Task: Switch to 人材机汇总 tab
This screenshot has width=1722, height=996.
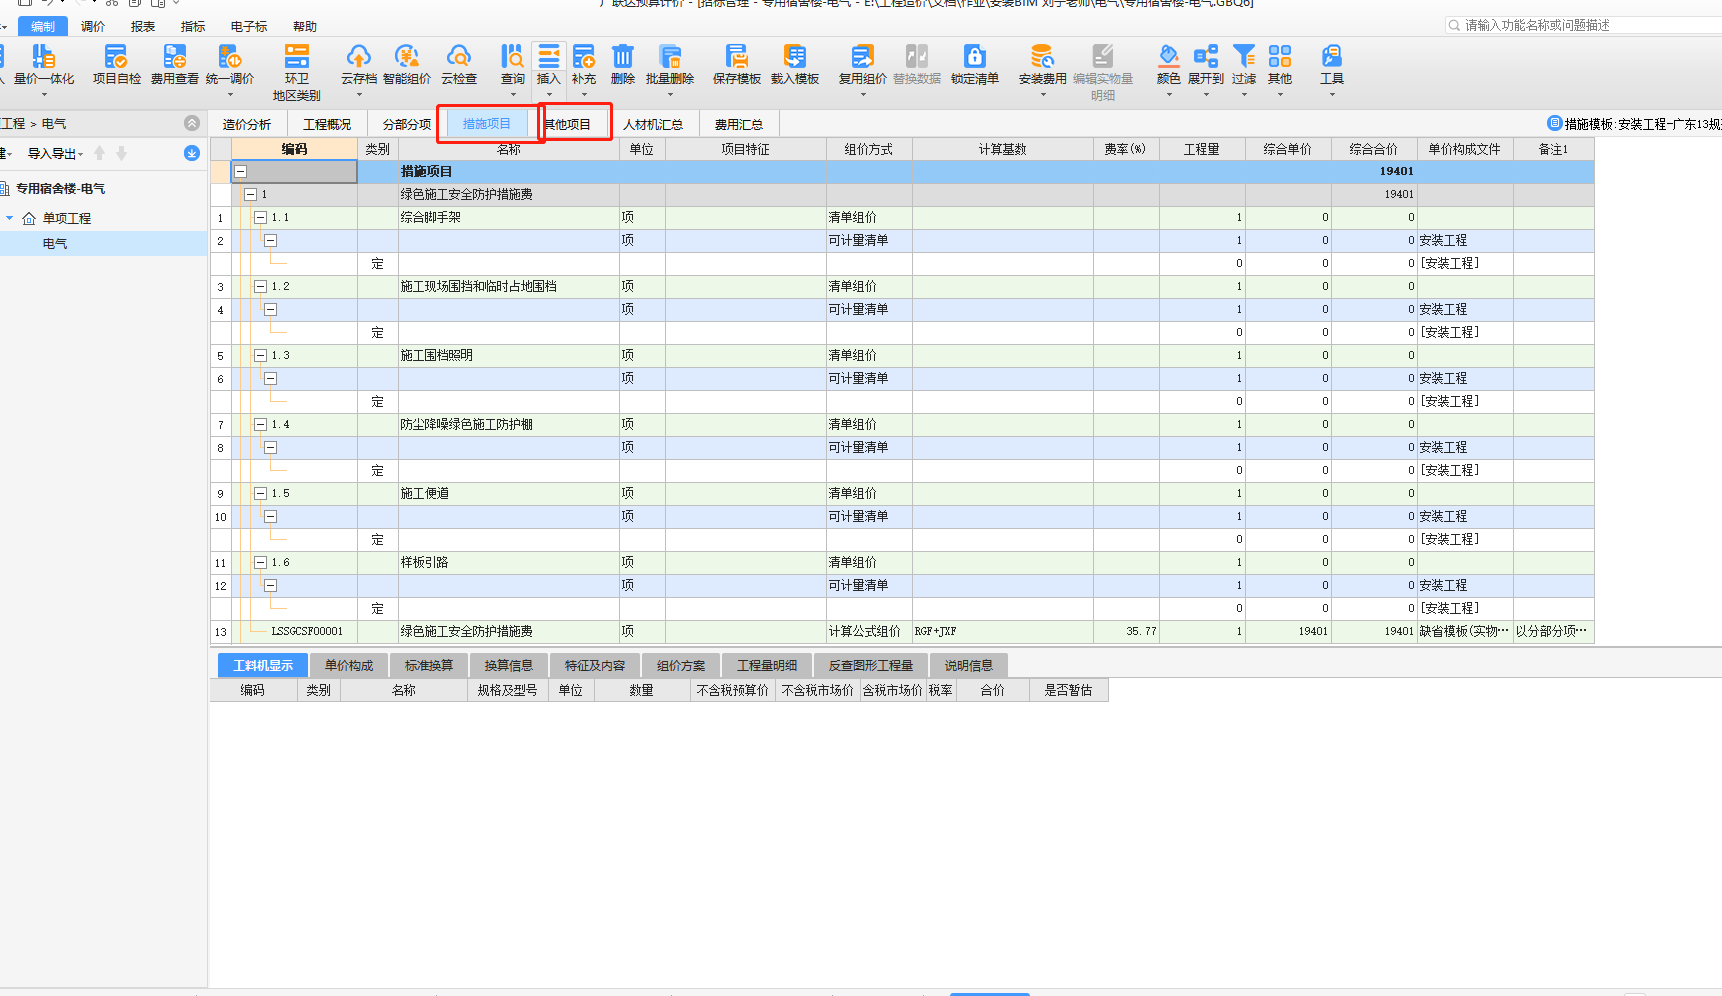Action: click(653, 124)
